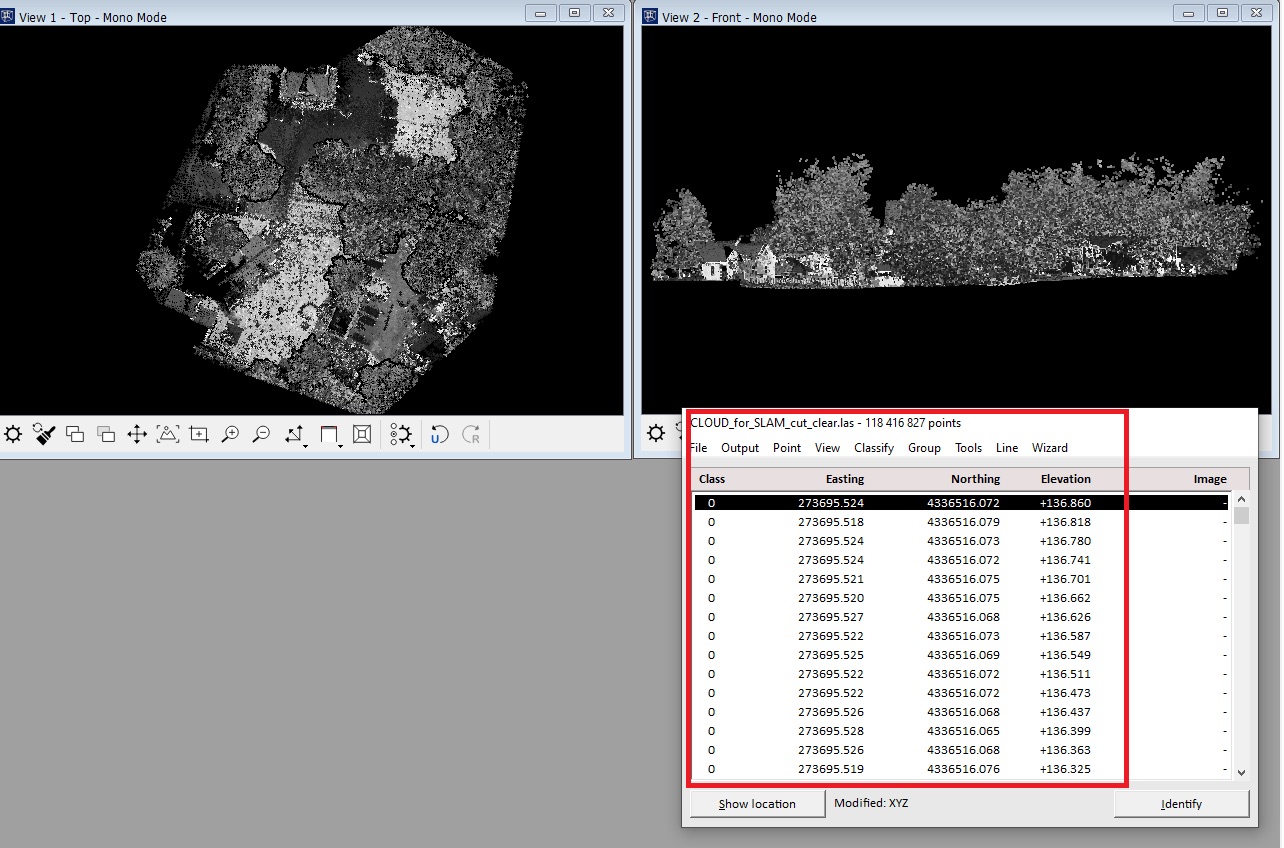Open the Classify menu in TerraScan
Viewport: 1284px width, 848px height.
[873, 448]
